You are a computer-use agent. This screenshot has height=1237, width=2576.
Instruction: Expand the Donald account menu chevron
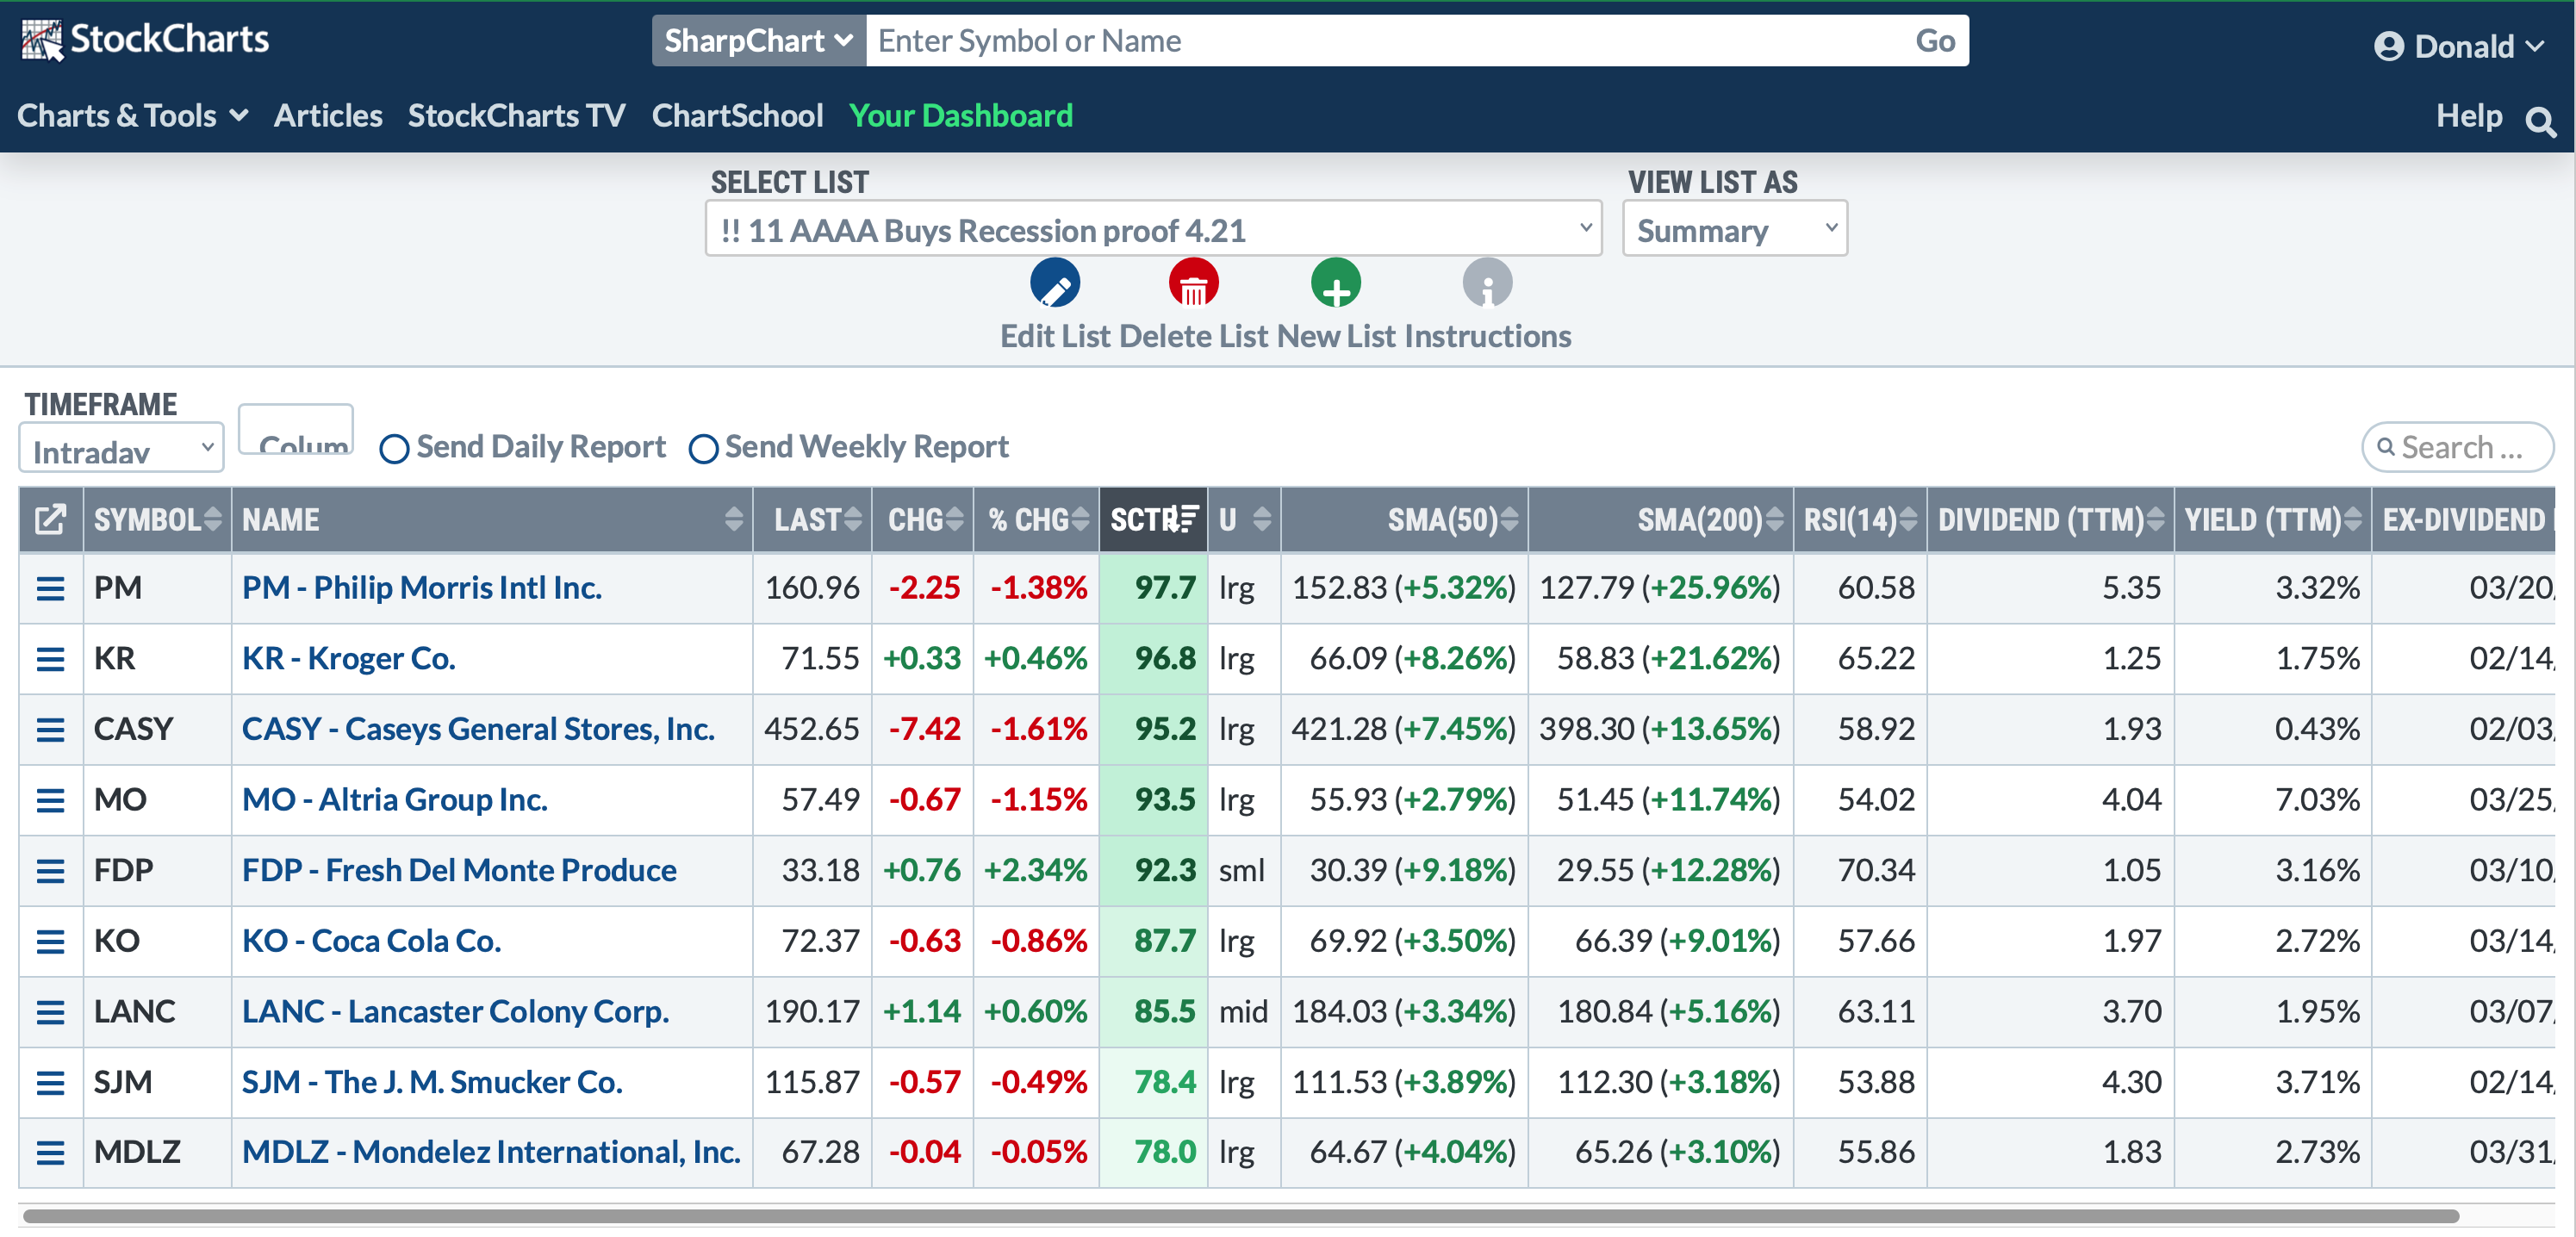pyautogui.click(x=2535, y=46)
